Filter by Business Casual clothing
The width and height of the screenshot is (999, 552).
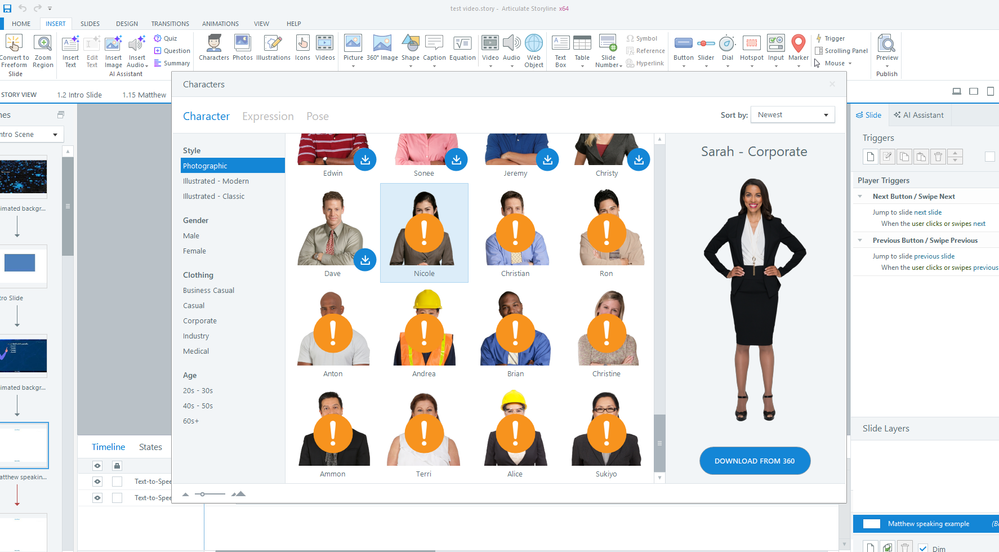pyautogui.click(x=208, y=290)
